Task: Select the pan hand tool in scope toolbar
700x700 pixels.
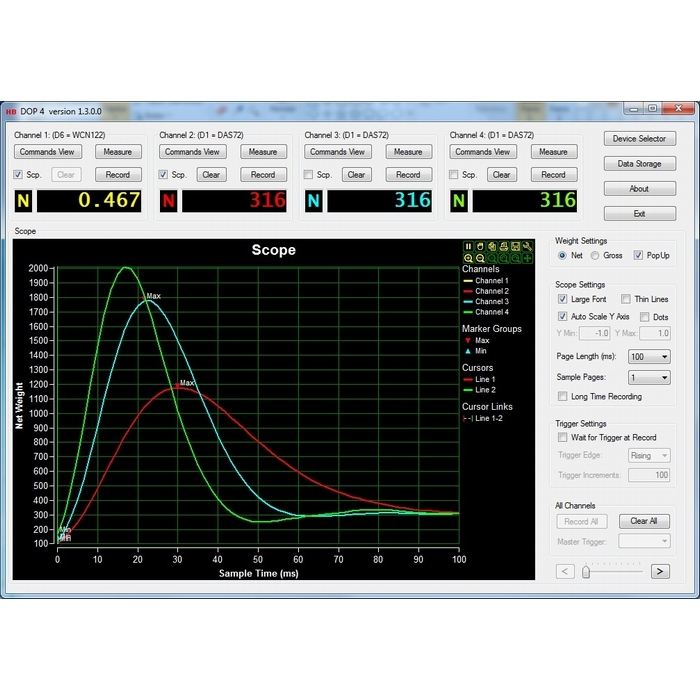Action: (479, 246)
